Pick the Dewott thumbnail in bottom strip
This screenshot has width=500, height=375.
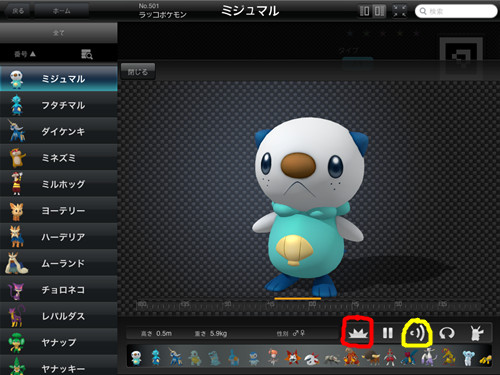155,357
